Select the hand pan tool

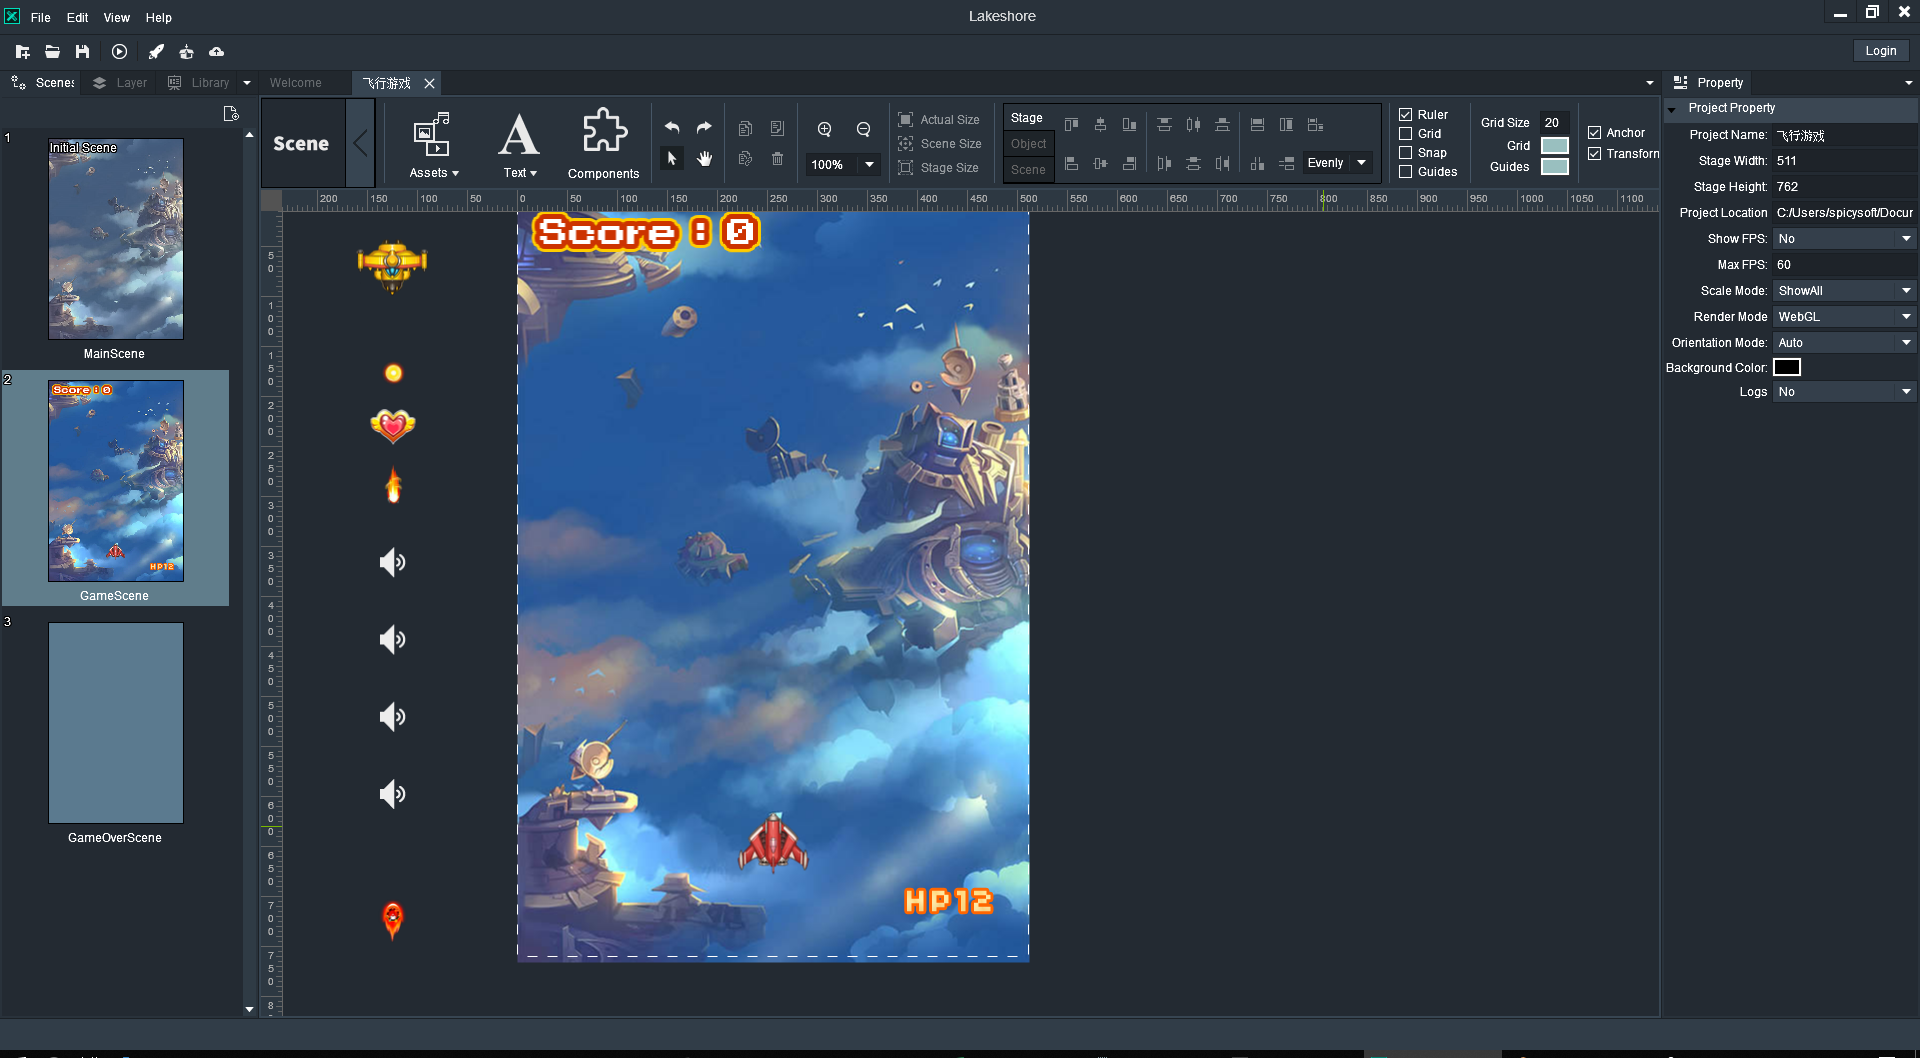click(704, 158)
